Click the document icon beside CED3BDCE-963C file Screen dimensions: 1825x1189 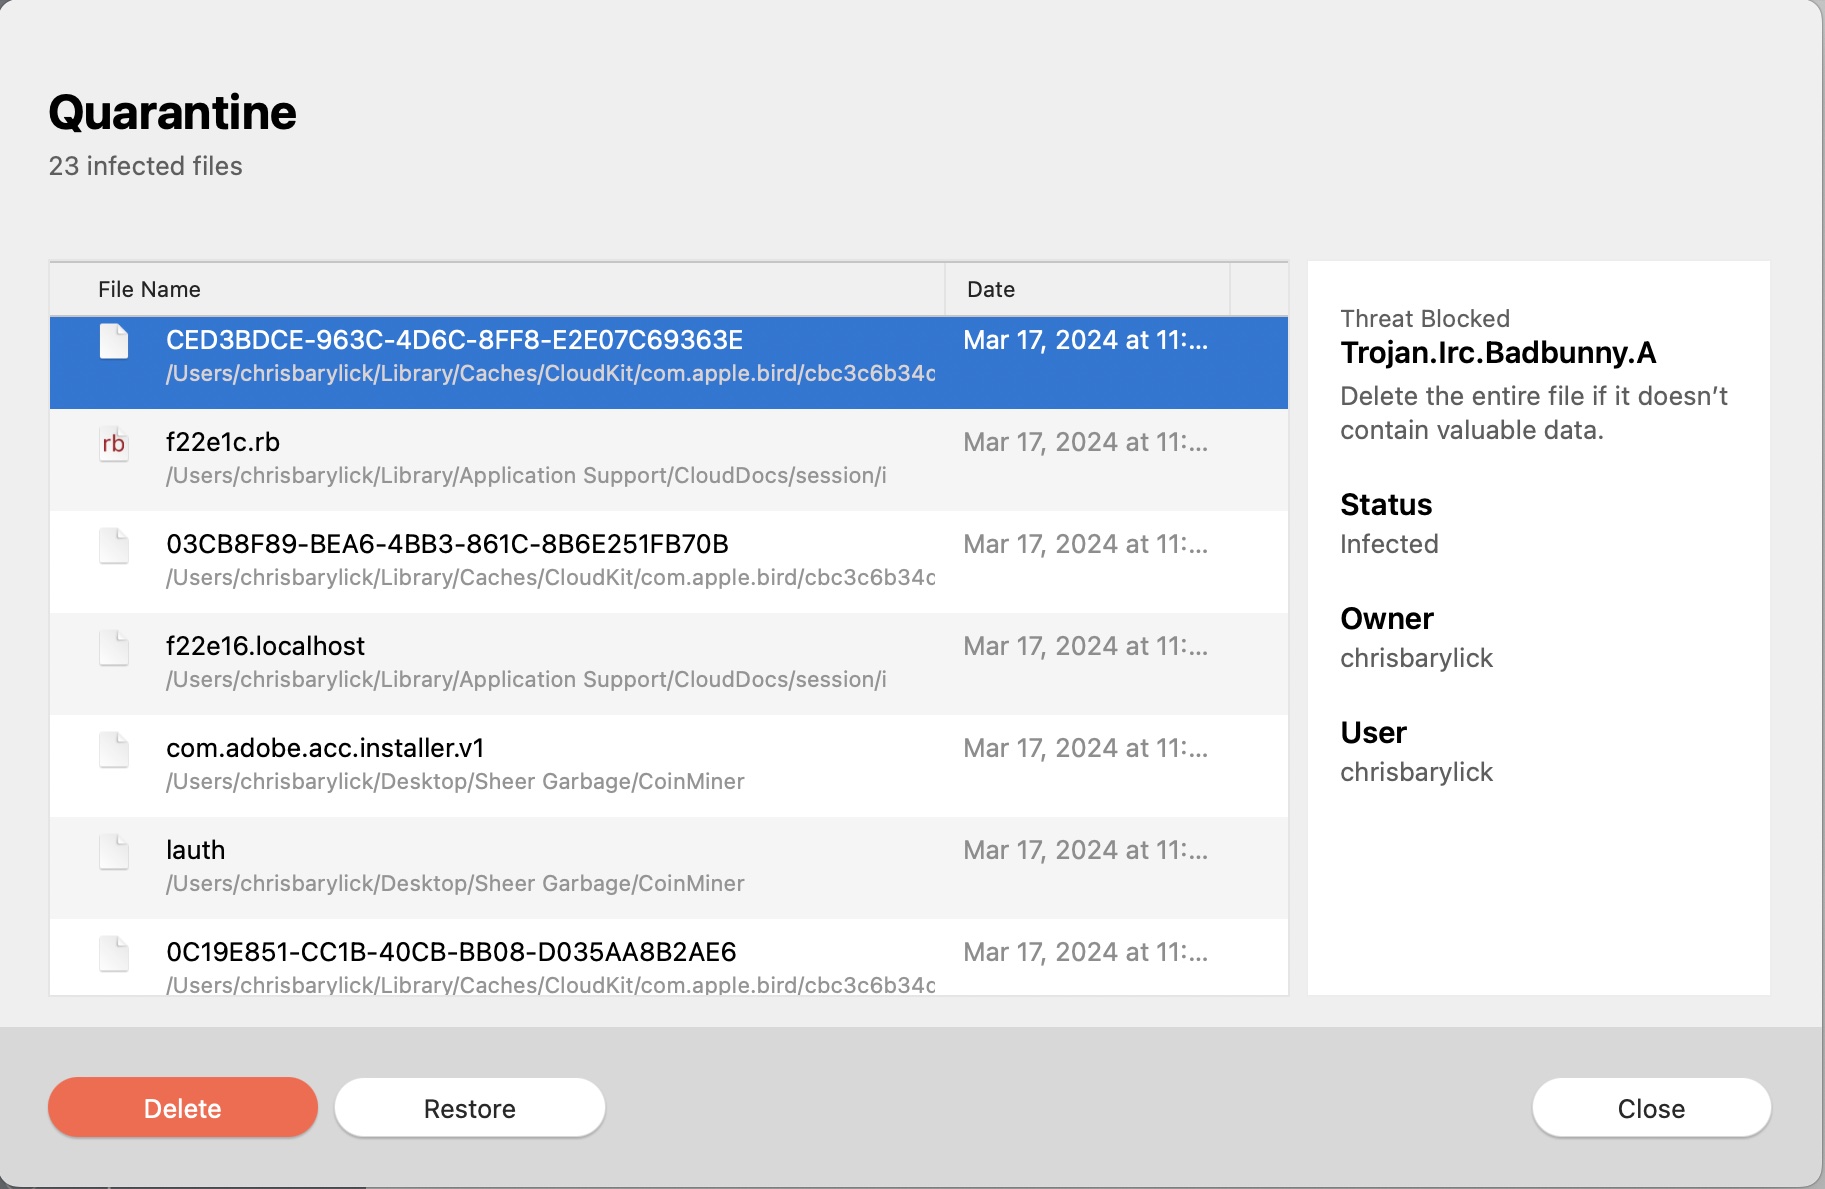pyautogui.click(x=113, y=341)
